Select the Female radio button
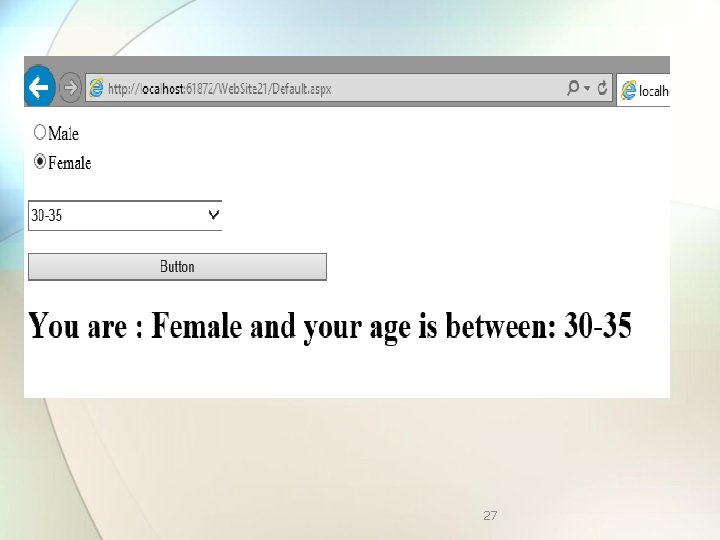Image resolution: width=720 pixels, height=540 pixels. coord(40,162)
